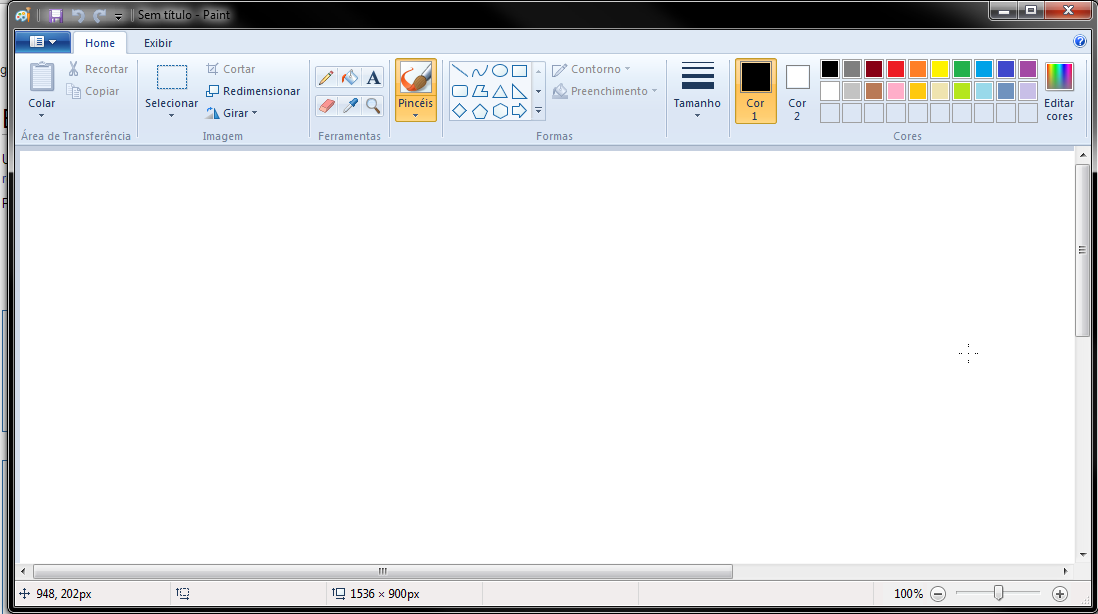1098x614 pixels.
Task: Open Paint Help question mark icon
Action: coord(1080,41)
